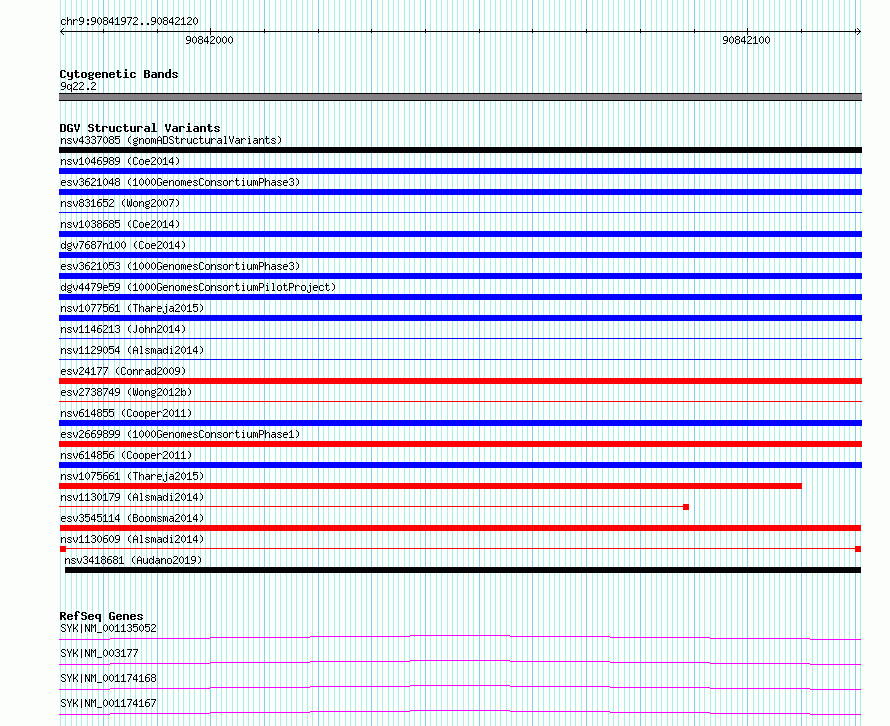Image resolution: width=890 pixels, height=726 pixels.
Task: Click the DGV Structural Variants track heading
Action: coord(140,128)
